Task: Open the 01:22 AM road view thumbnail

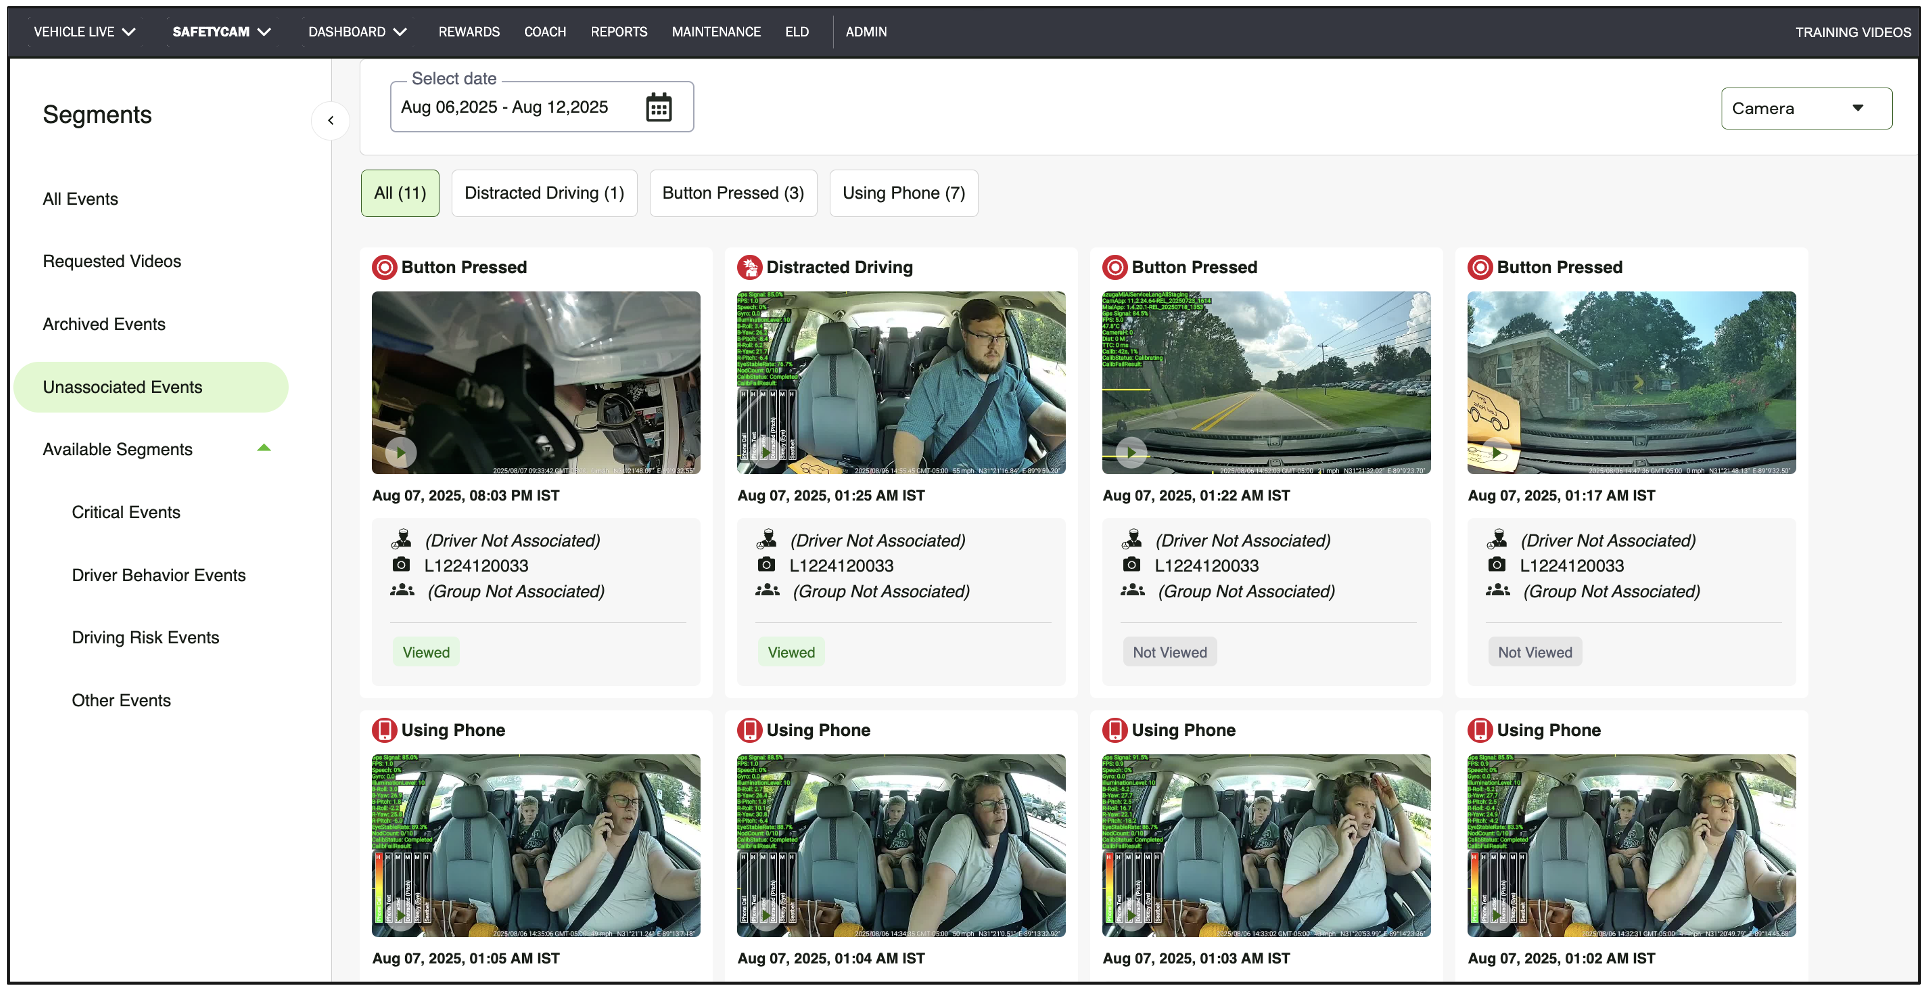Action: click(1265, 382)
